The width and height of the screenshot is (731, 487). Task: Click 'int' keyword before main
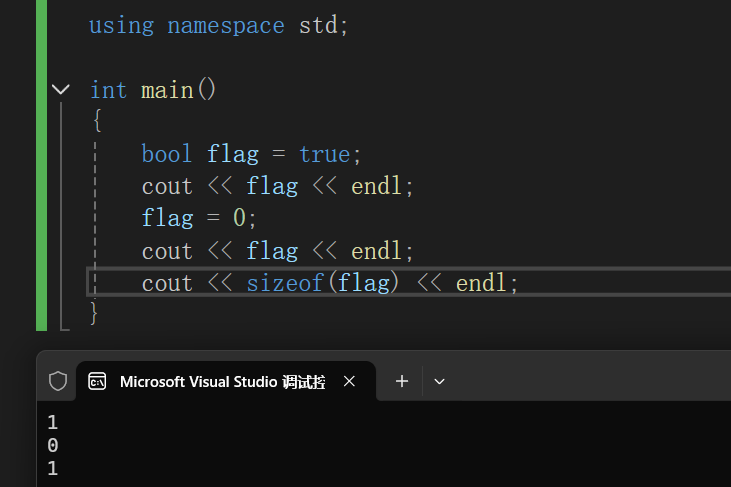[x=108, y=90]
